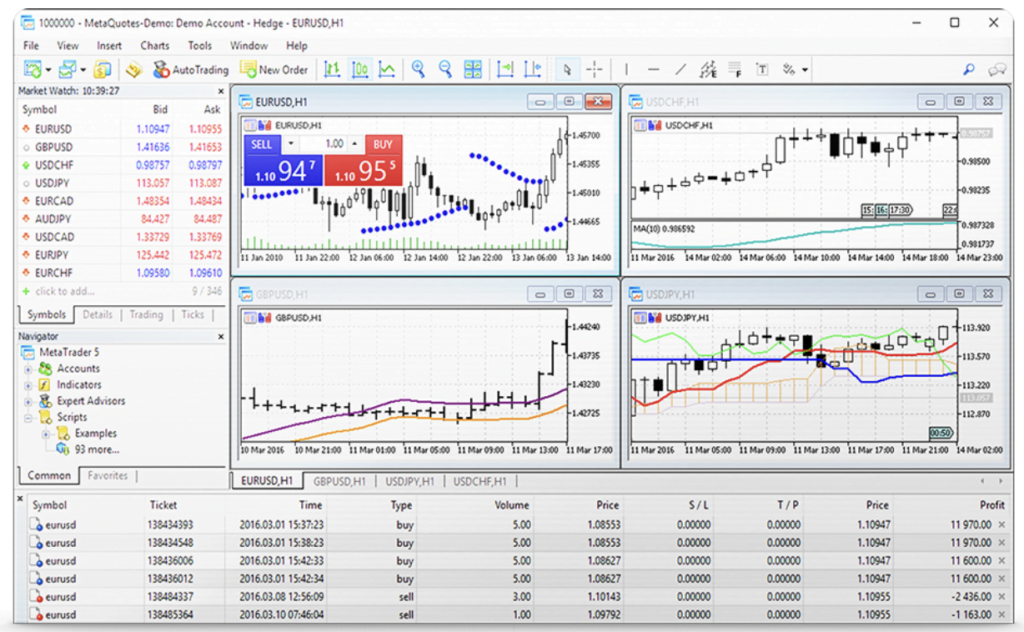Screen dimensions: 1024x632
Task: Tile chart windows using the toolbar icon
Action: [x=473, y=69]
